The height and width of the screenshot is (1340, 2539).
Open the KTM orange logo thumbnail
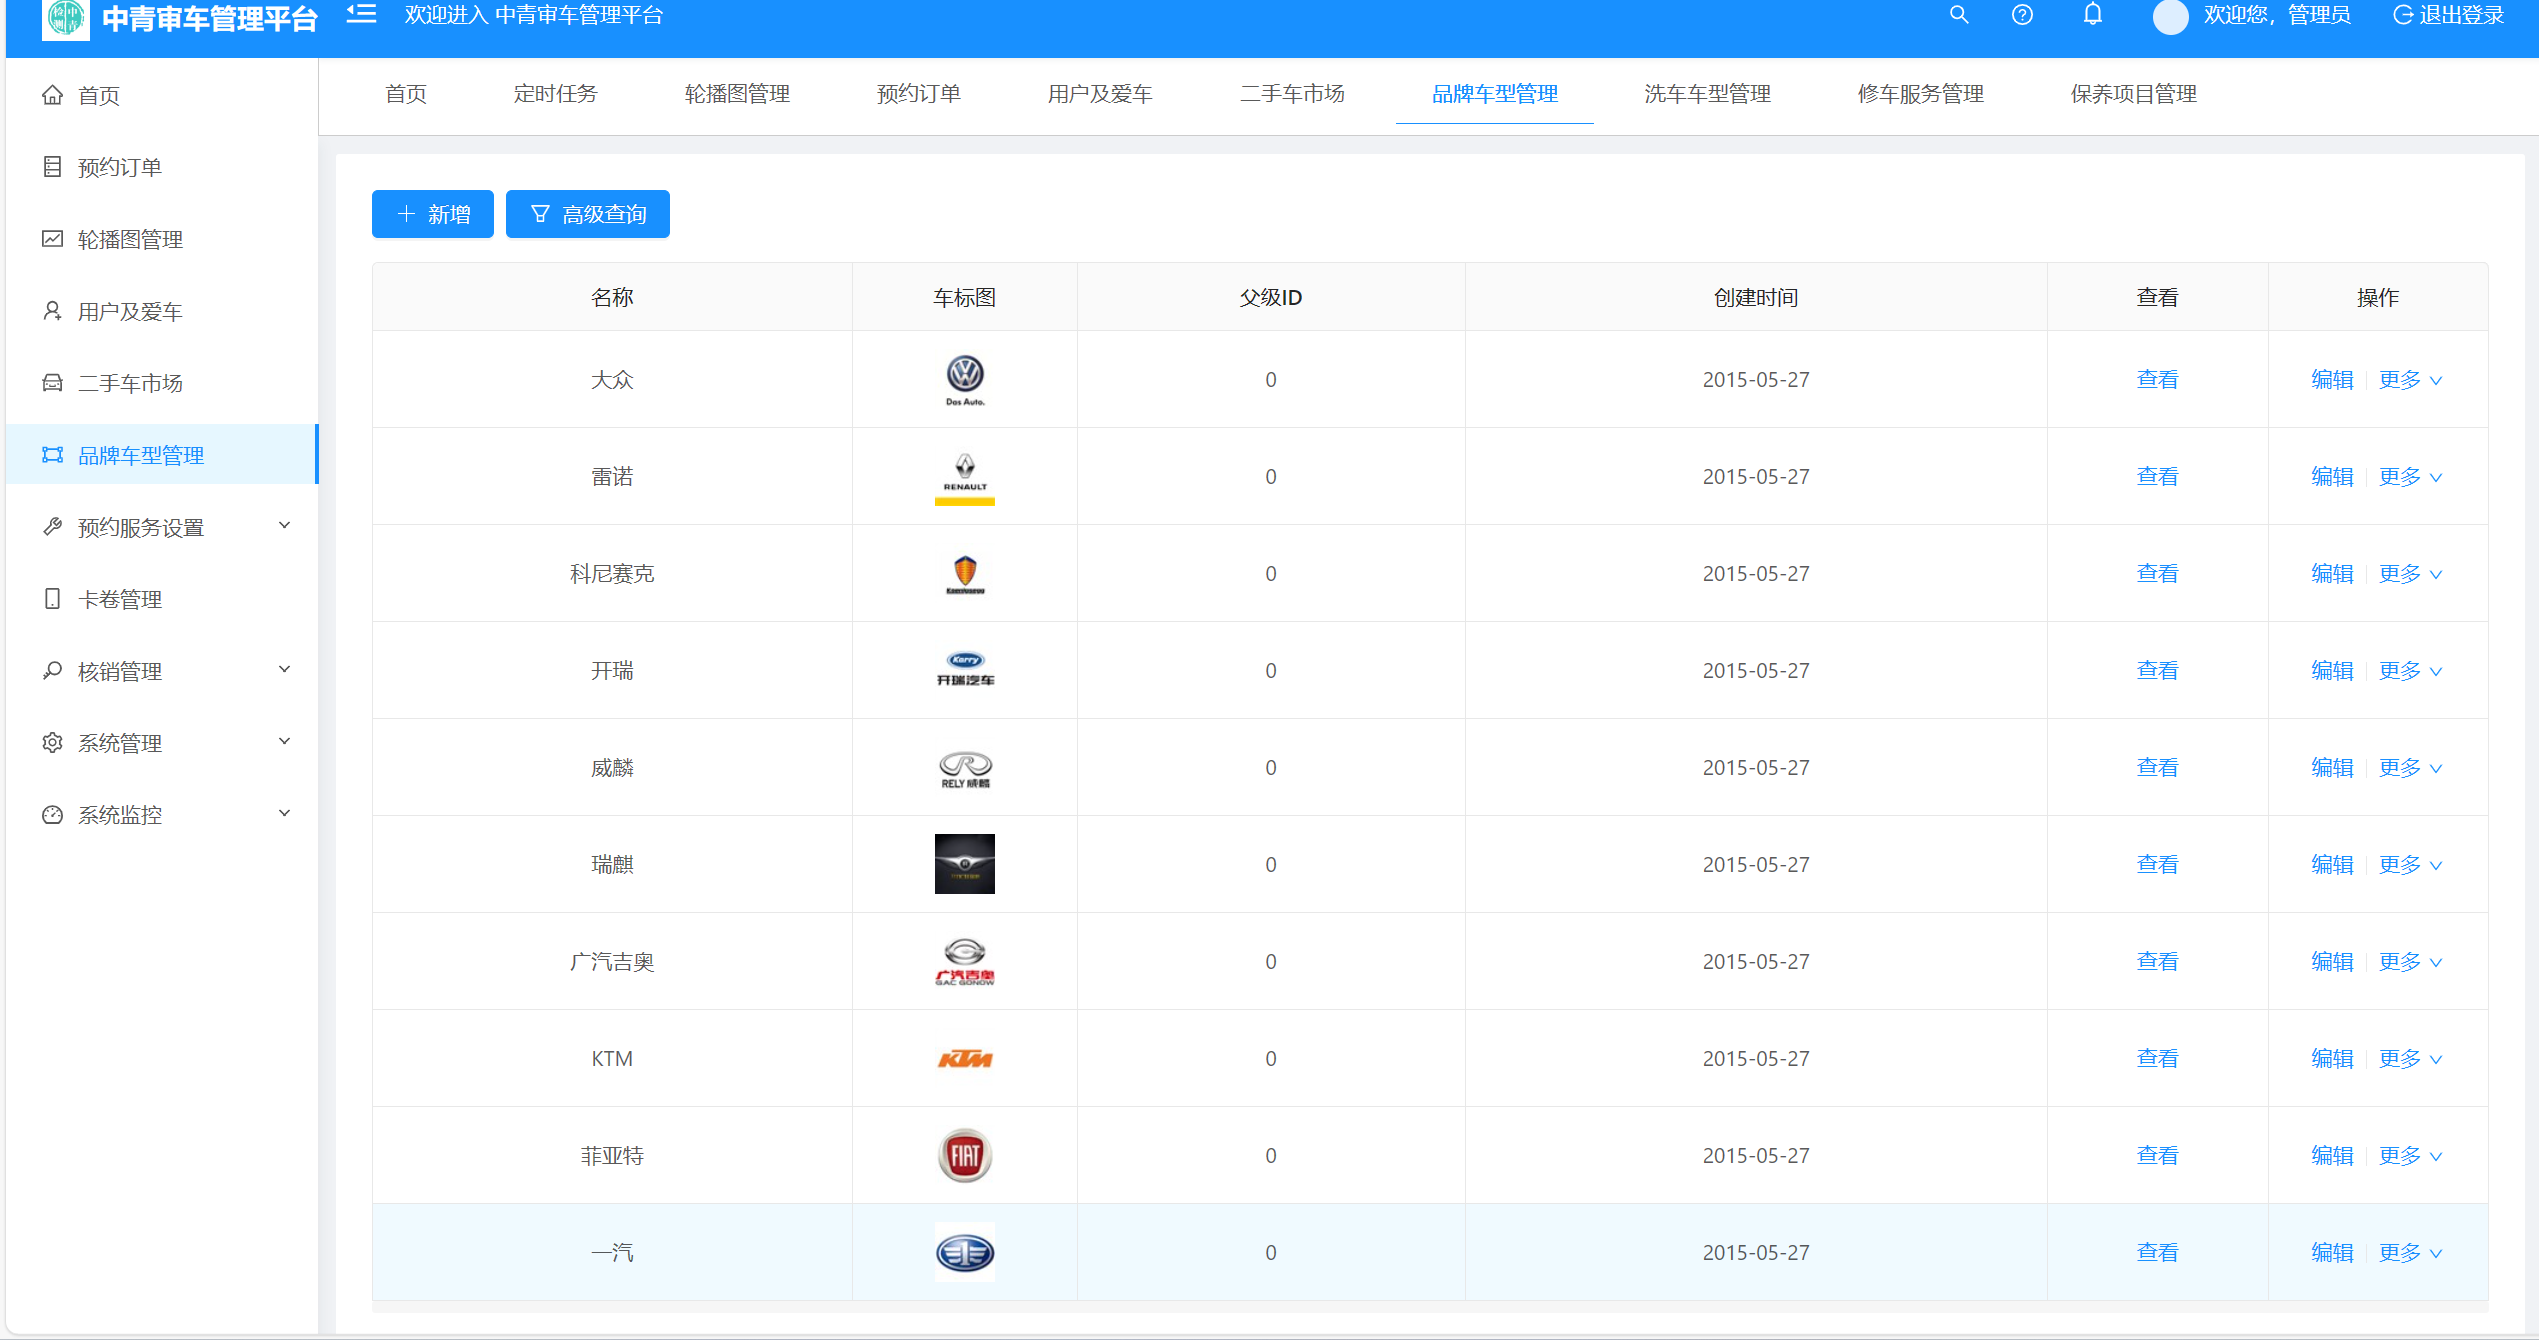point(965,1059)
